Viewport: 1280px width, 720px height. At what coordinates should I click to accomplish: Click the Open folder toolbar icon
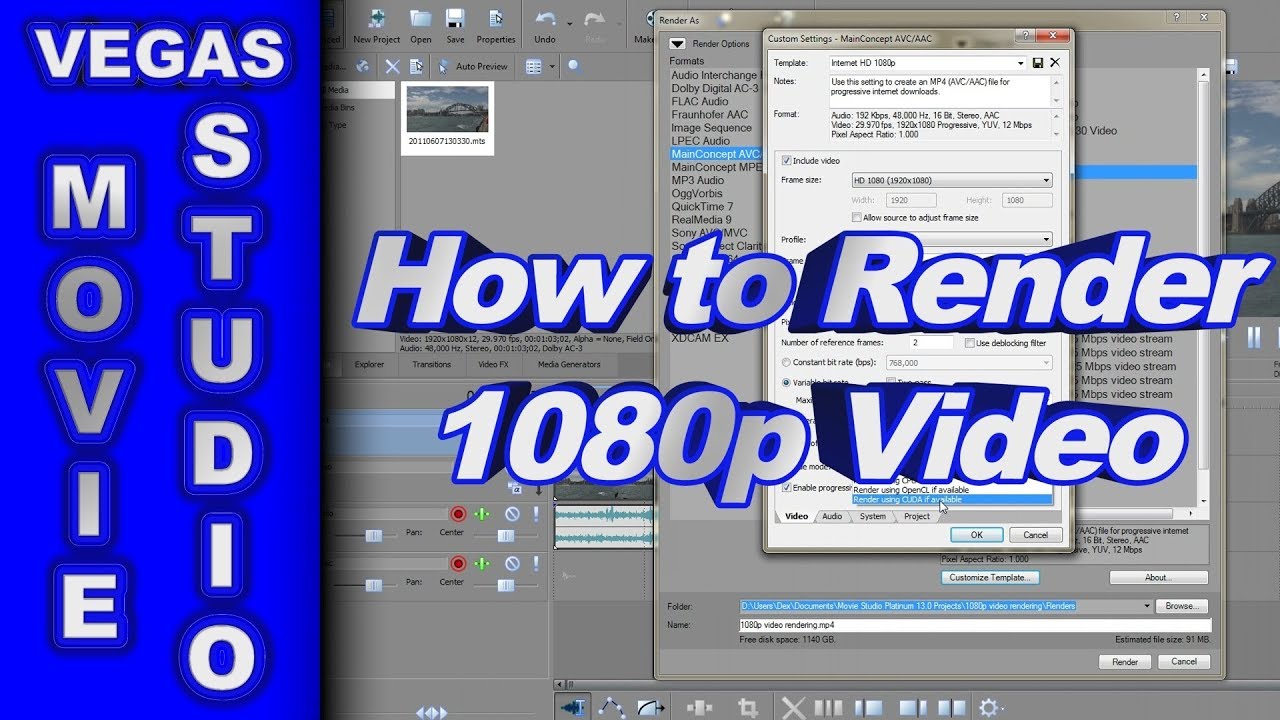tap(421, 18)
